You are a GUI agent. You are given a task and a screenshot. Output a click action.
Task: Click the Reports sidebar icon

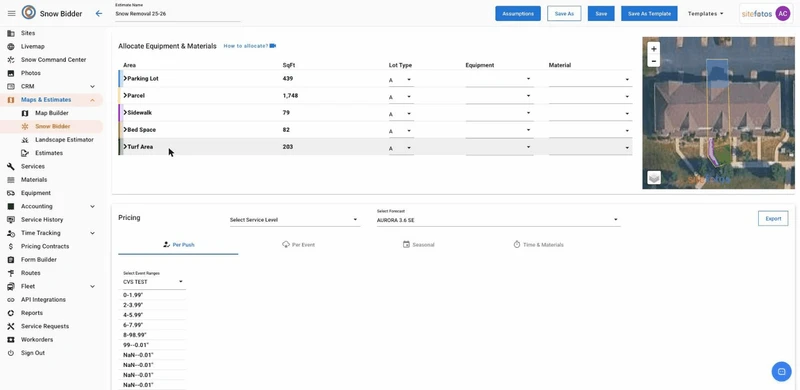(x=11, y=313)
